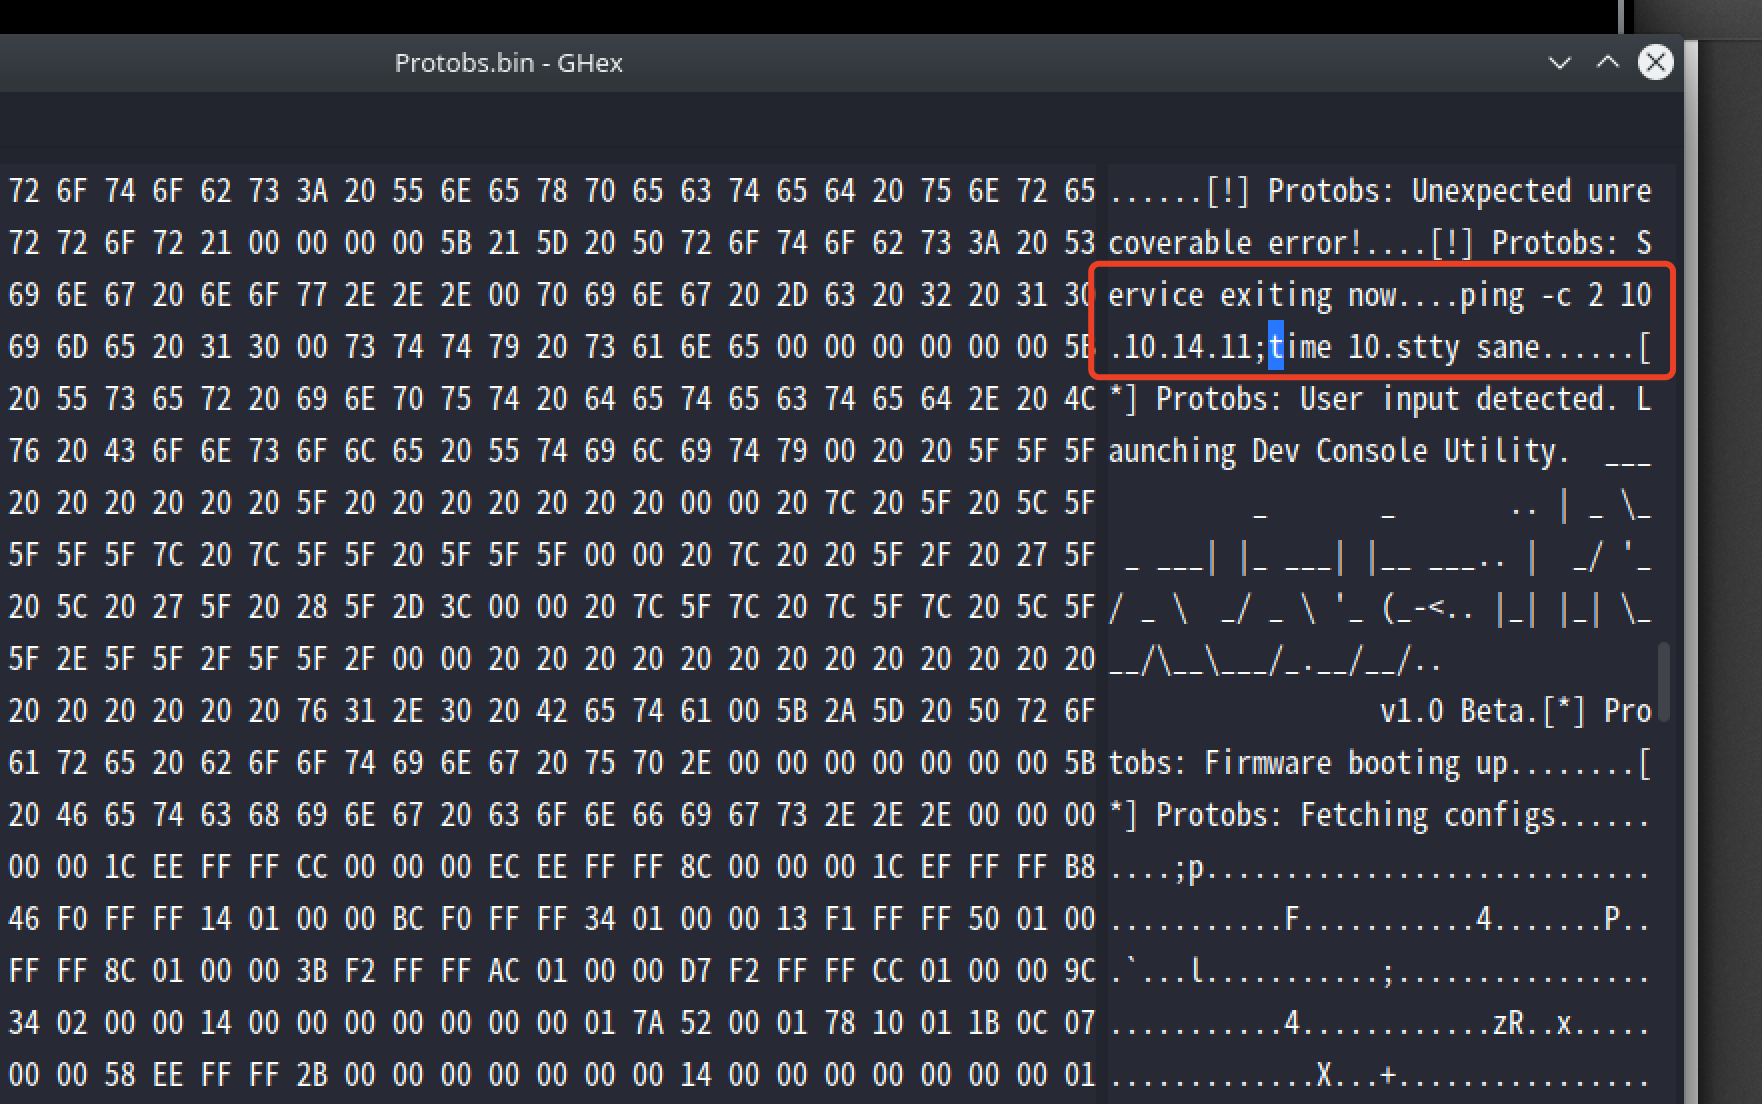Click hex byte '21' in the row starting 72 72 6F 72
1762x1104 pixels.
point(216,243)
